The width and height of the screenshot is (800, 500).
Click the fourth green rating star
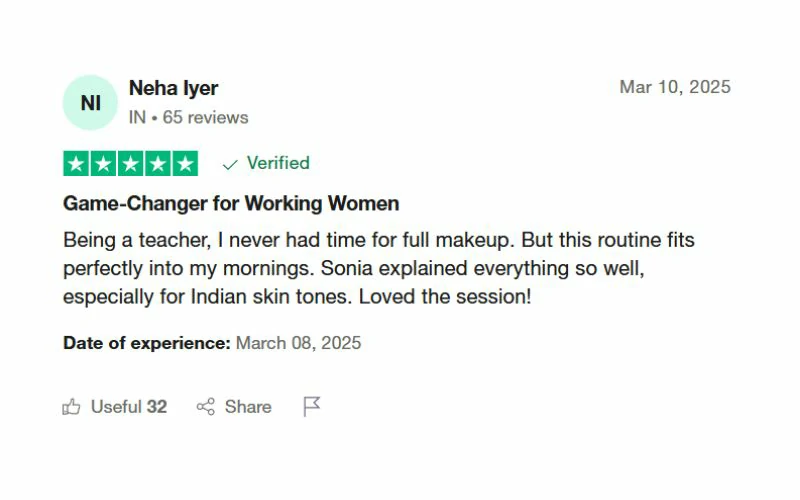click(158, 164)
